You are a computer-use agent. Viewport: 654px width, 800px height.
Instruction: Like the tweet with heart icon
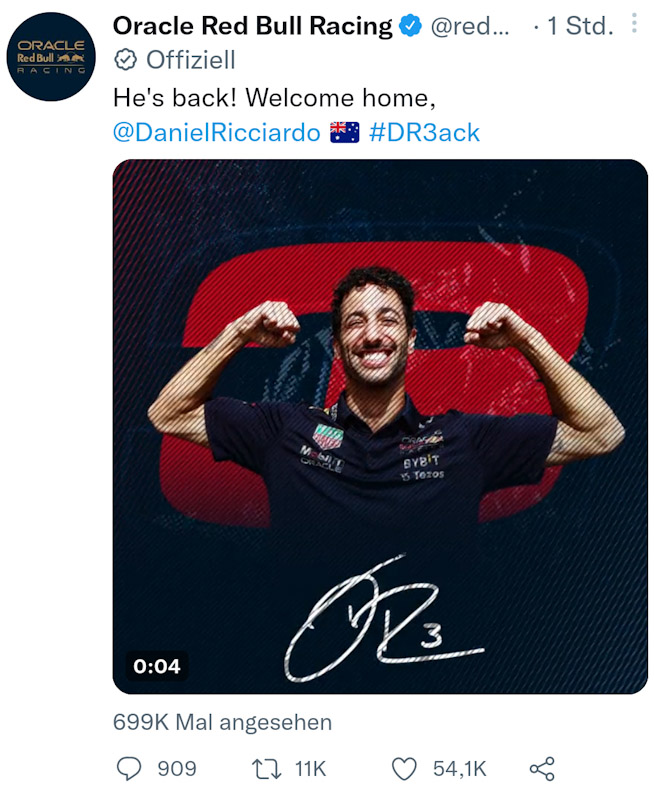pyautogui.click(x=404, y=769)
